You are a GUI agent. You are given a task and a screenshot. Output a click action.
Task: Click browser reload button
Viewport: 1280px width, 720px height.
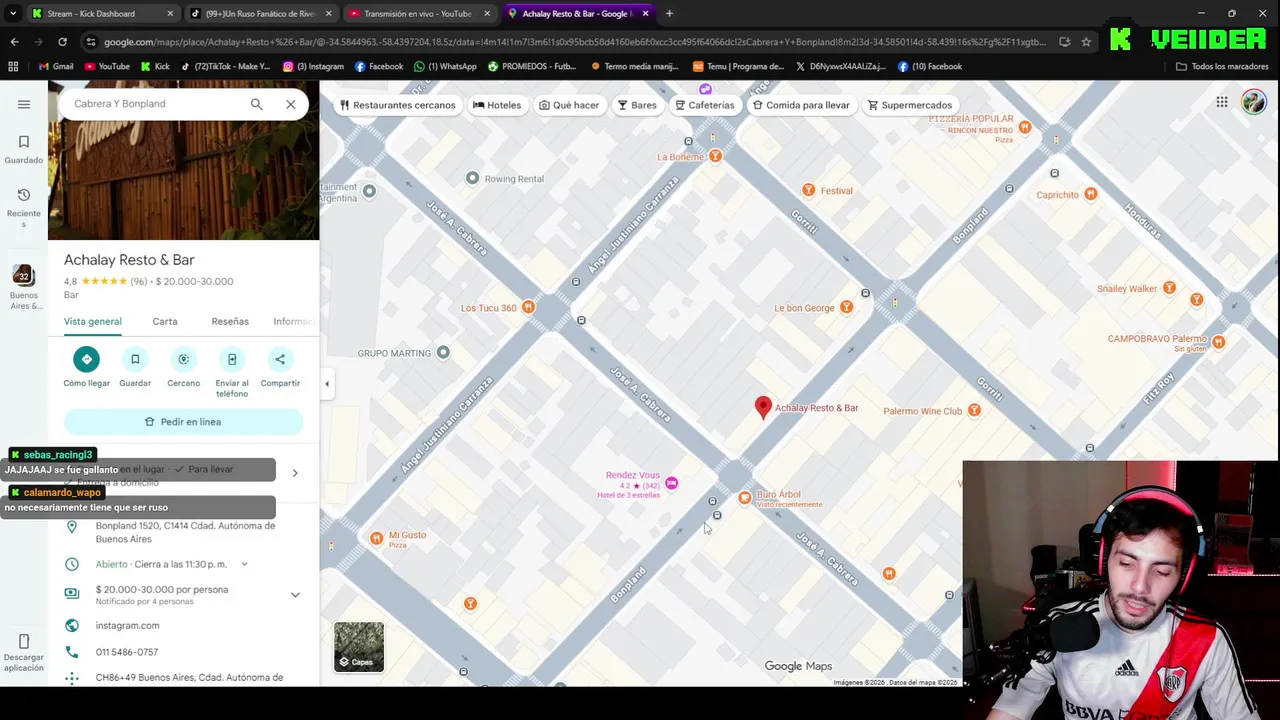[62, 42]
